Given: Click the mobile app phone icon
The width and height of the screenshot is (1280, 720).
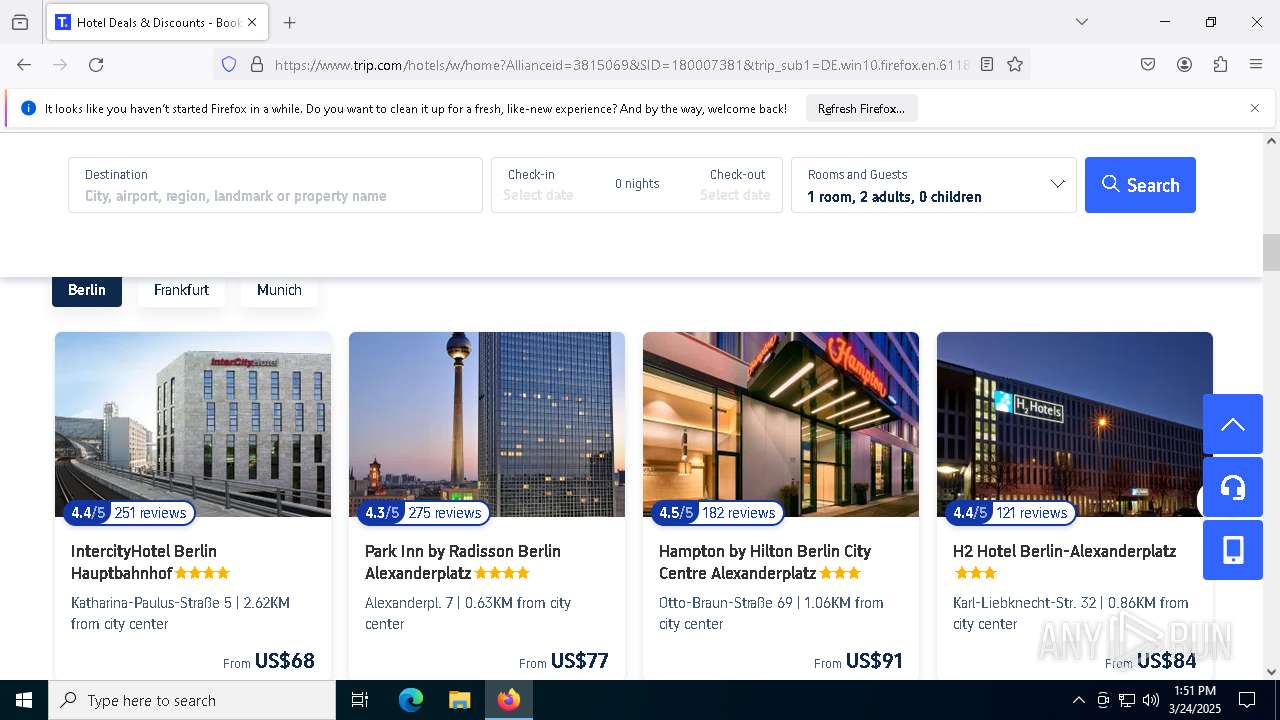Looking at the screenshot, I should pyautogui.click(x=1233, y=550).
